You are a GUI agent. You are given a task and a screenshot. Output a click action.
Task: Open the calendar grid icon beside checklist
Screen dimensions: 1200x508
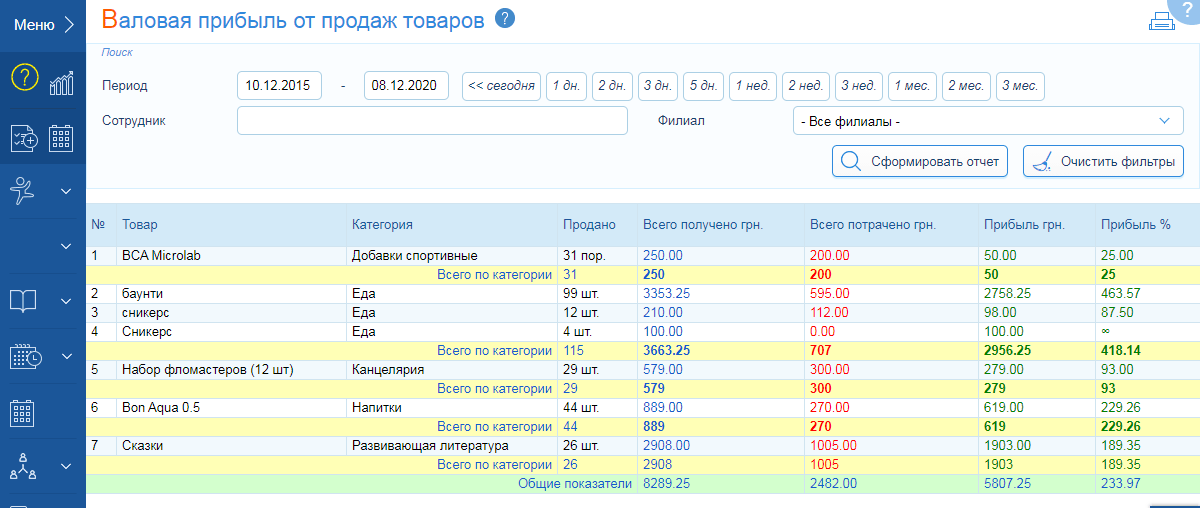click(x=62, y=138)
